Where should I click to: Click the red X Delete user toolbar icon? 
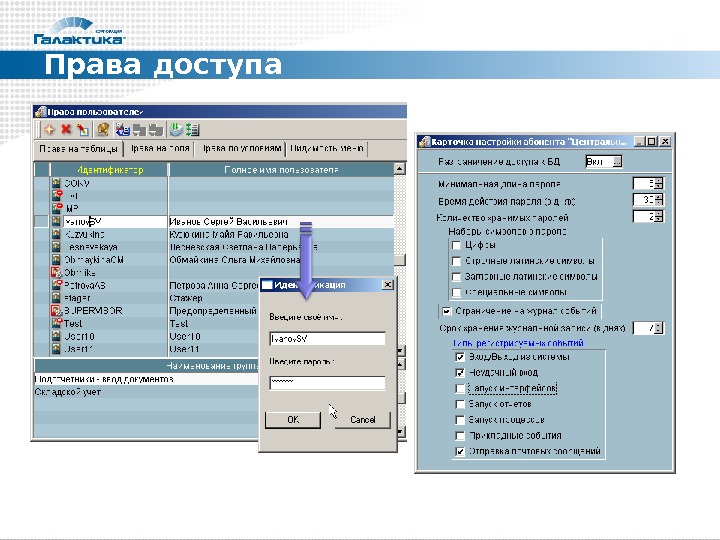tap(66, 129)
